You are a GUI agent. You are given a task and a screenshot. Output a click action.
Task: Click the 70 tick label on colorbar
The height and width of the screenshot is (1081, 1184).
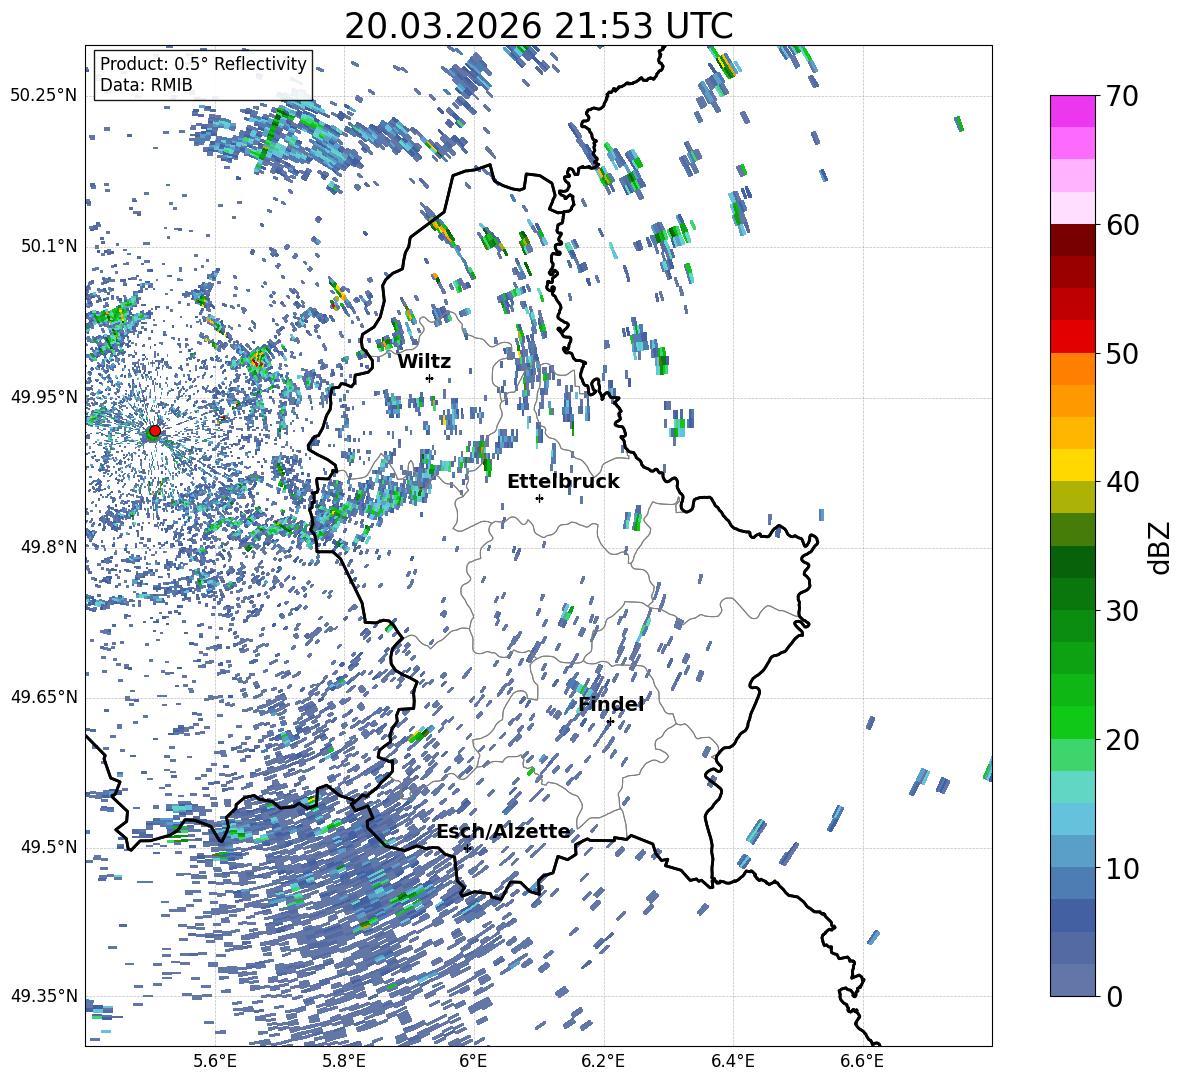pyautogui.click(x=1123, y=97)
